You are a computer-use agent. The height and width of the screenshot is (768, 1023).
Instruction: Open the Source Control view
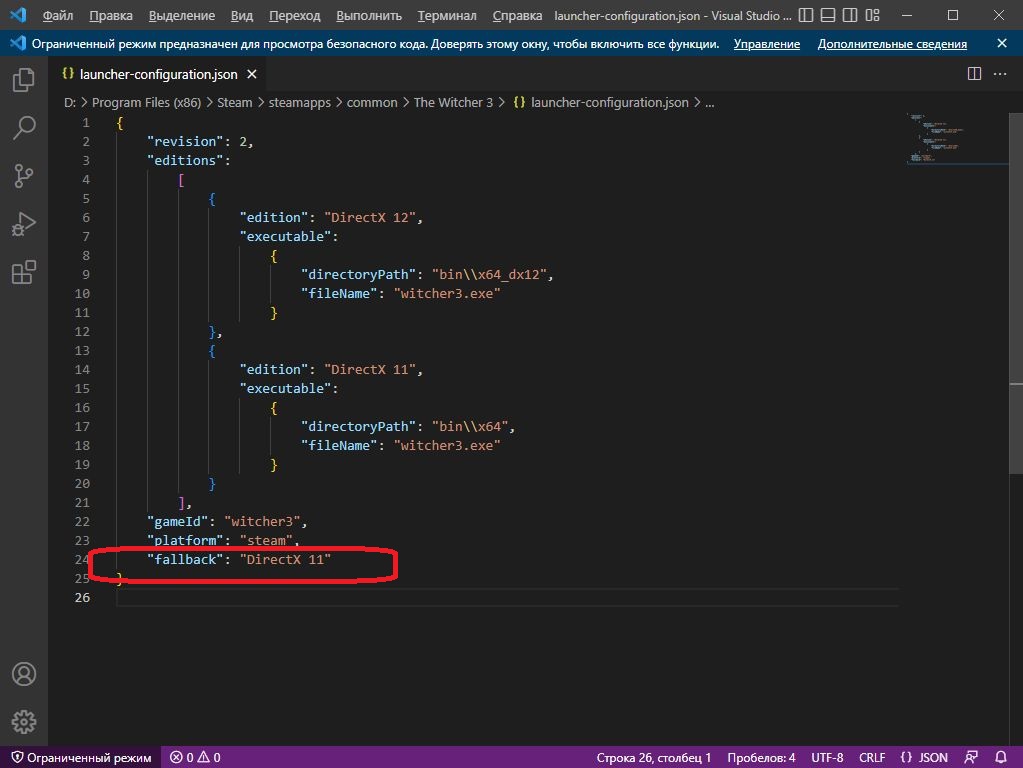(x=23, y=176)
